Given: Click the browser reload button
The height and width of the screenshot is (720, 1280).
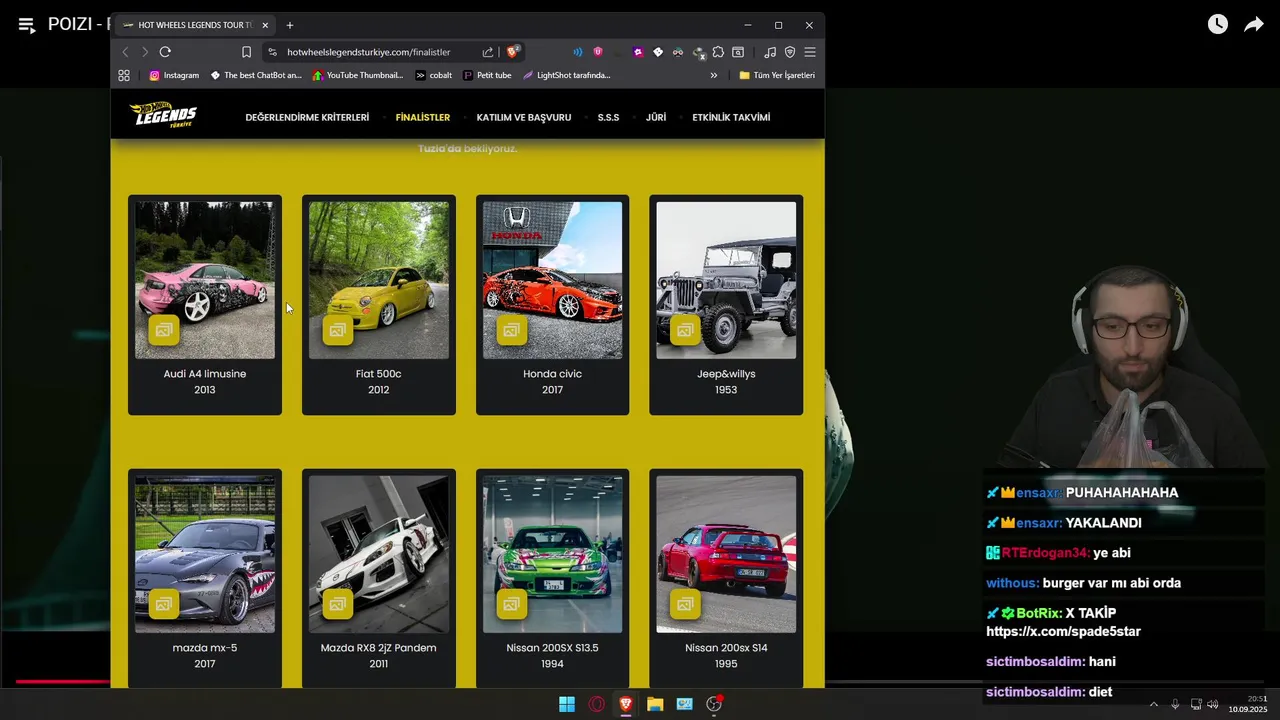Looking at the screenshot, I should (165, 52).
